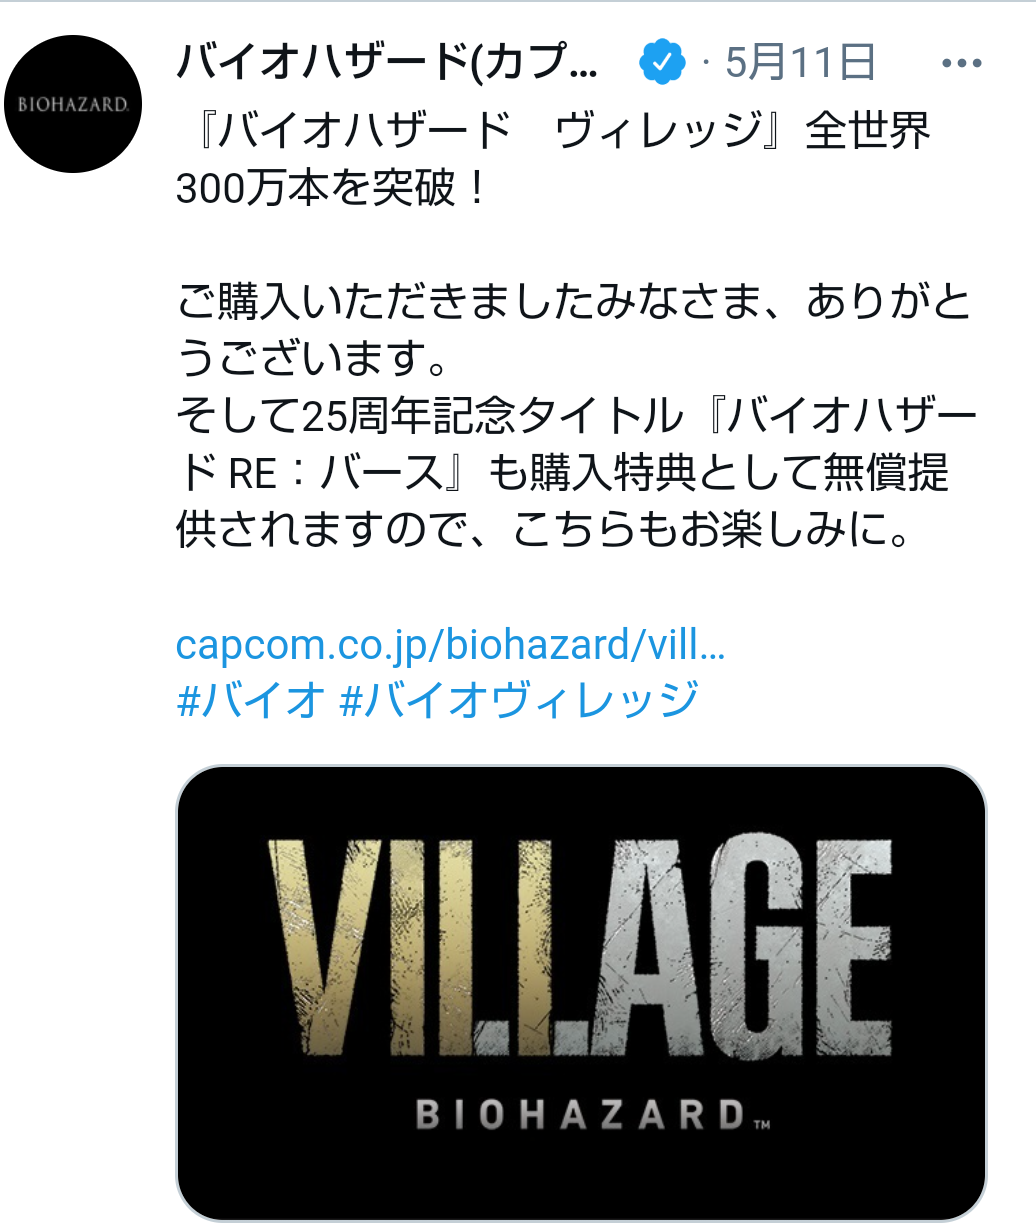
Task: Click the 供されますので、こちらもお楽しみに text line
Action: 544,530
